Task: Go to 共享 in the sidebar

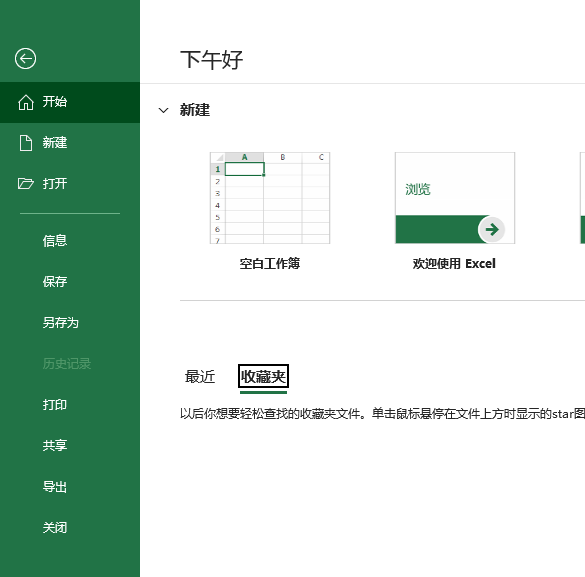Action: (55, 446)
